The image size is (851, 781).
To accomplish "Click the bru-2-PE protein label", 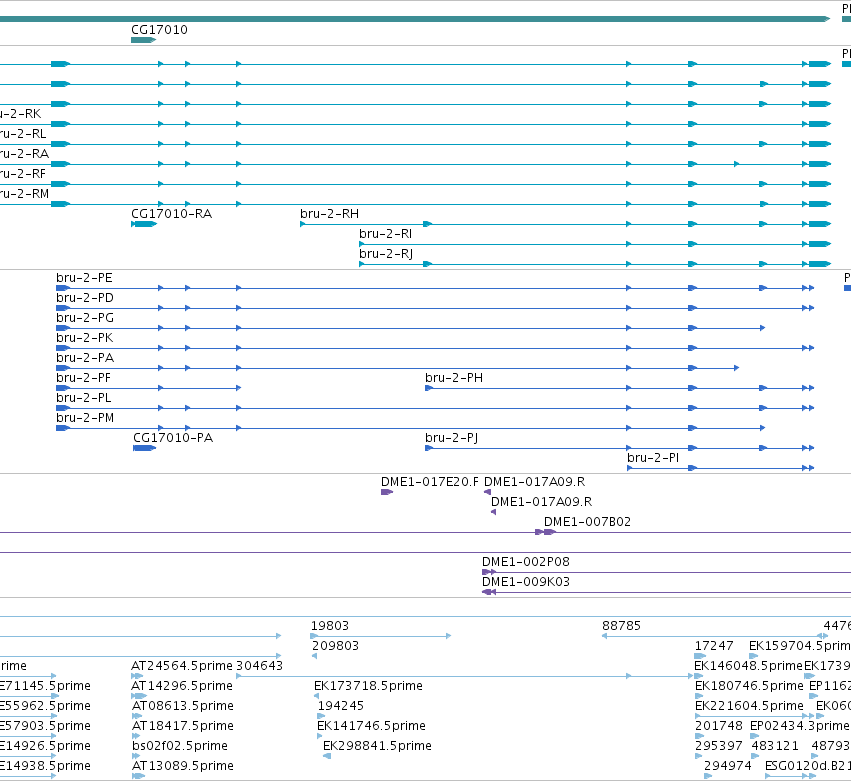I will click(84, 278).
